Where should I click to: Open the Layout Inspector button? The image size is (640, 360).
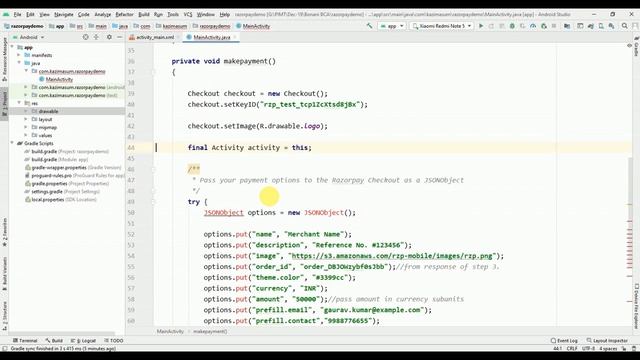point(607,340)
